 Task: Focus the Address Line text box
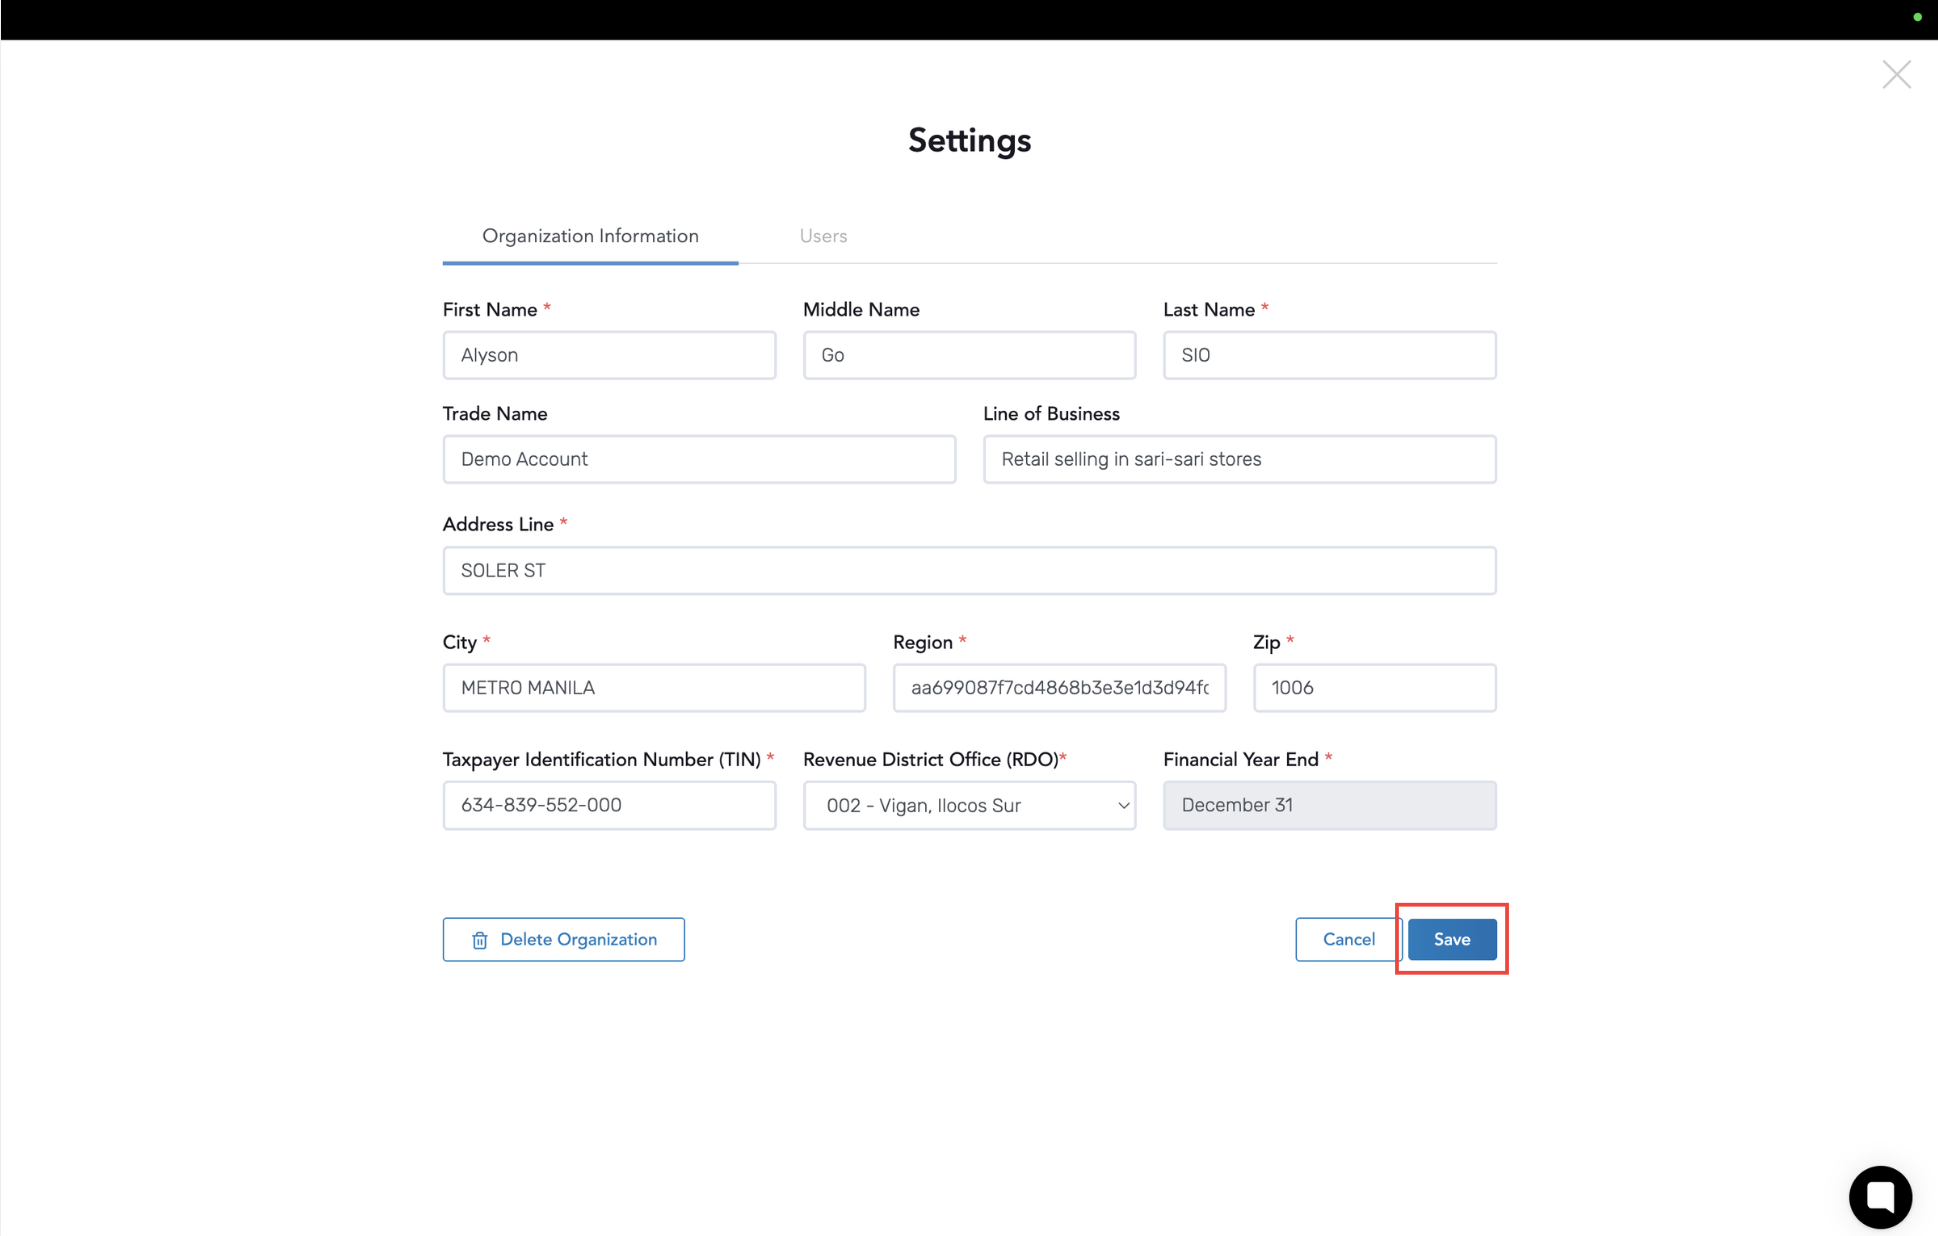click(968, 571)
